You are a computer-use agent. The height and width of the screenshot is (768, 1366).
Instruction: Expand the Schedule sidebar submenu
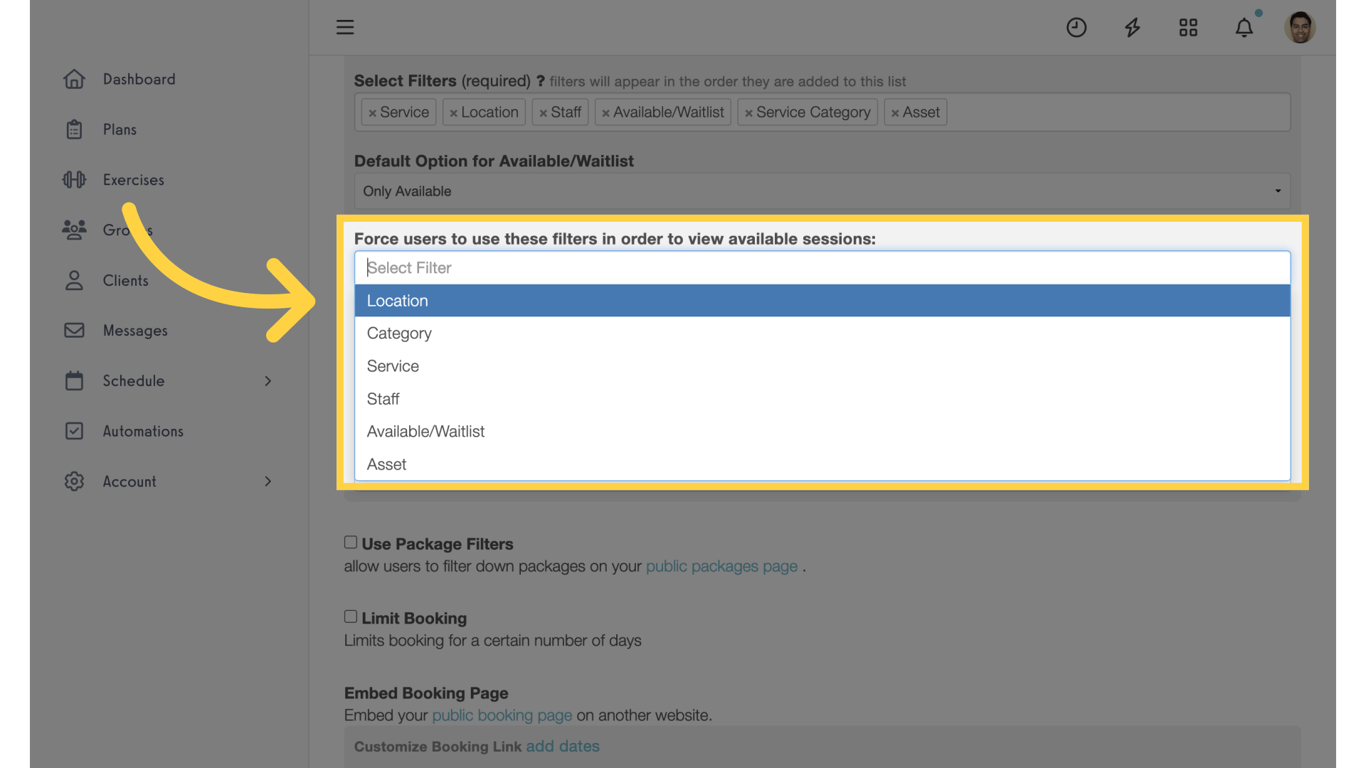coord(268,381)
